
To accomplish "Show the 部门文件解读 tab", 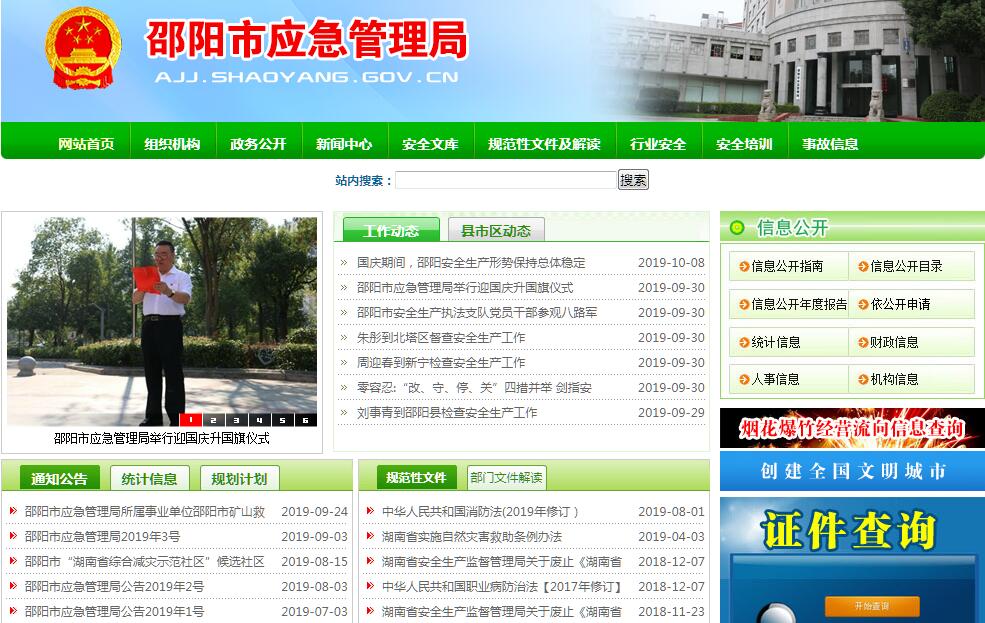I will coord(506,478).
